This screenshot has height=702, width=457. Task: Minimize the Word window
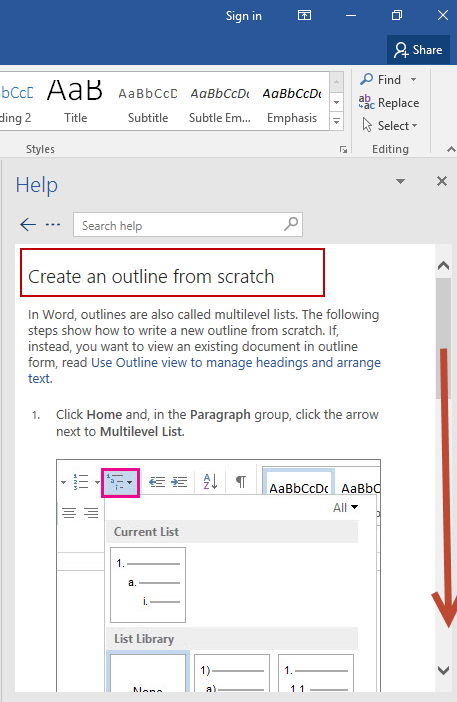pyautogui.click(x=351, y=16)
